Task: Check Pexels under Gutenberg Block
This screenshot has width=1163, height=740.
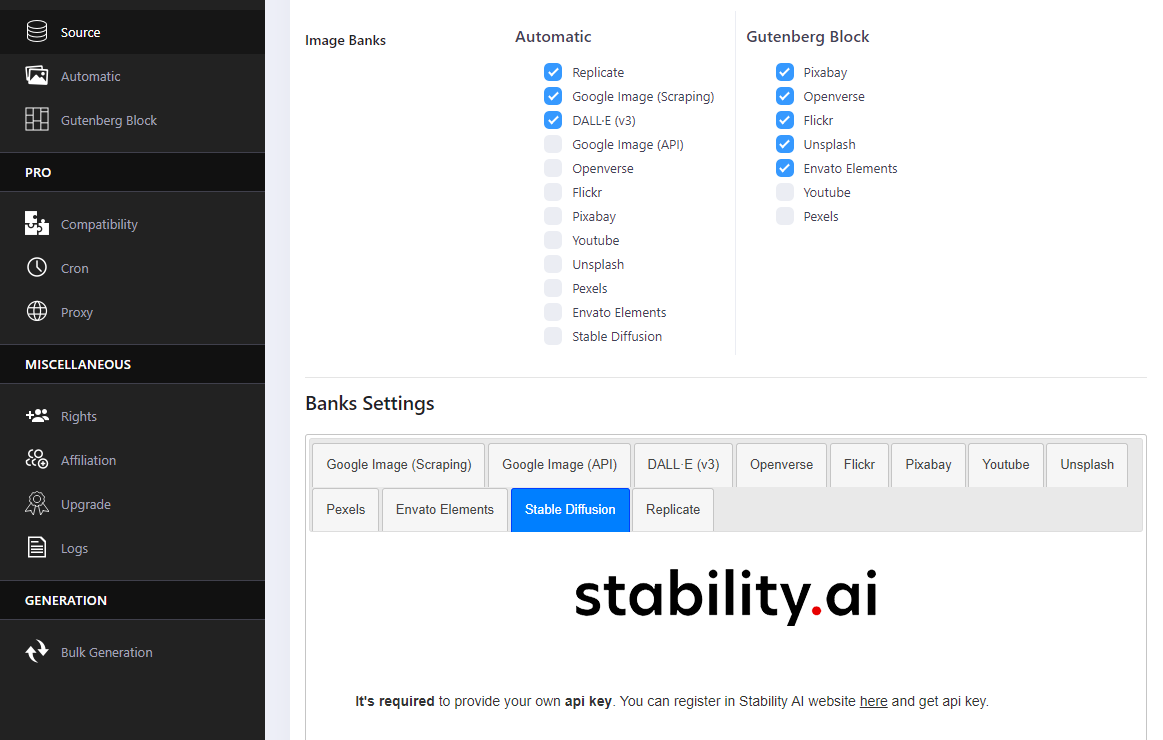Action: click(785, 216)
